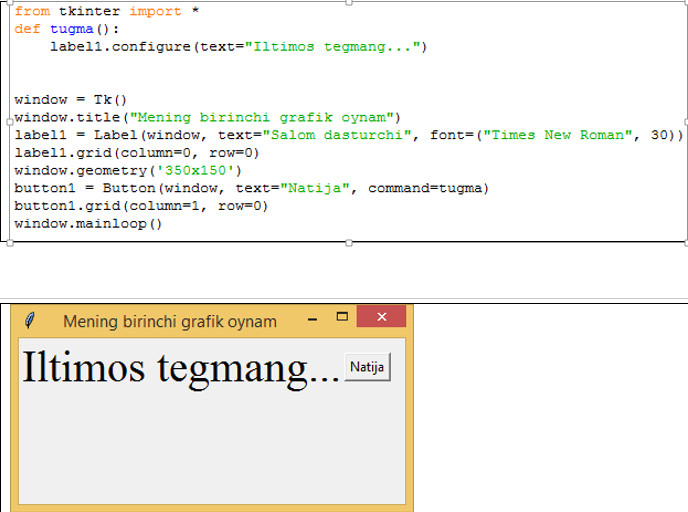
Task: Select the top-left resize handle of code image
Action: coord(9,2)
